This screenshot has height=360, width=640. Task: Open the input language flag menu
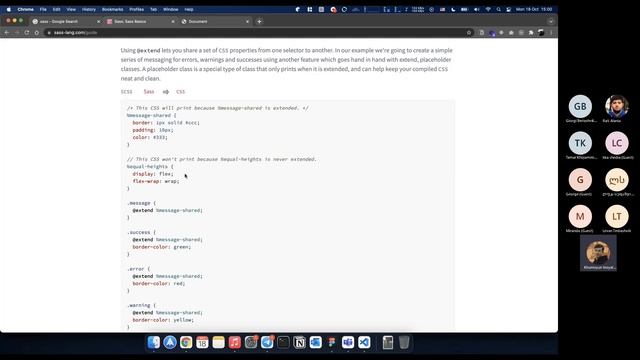click(x=442, y=9)
